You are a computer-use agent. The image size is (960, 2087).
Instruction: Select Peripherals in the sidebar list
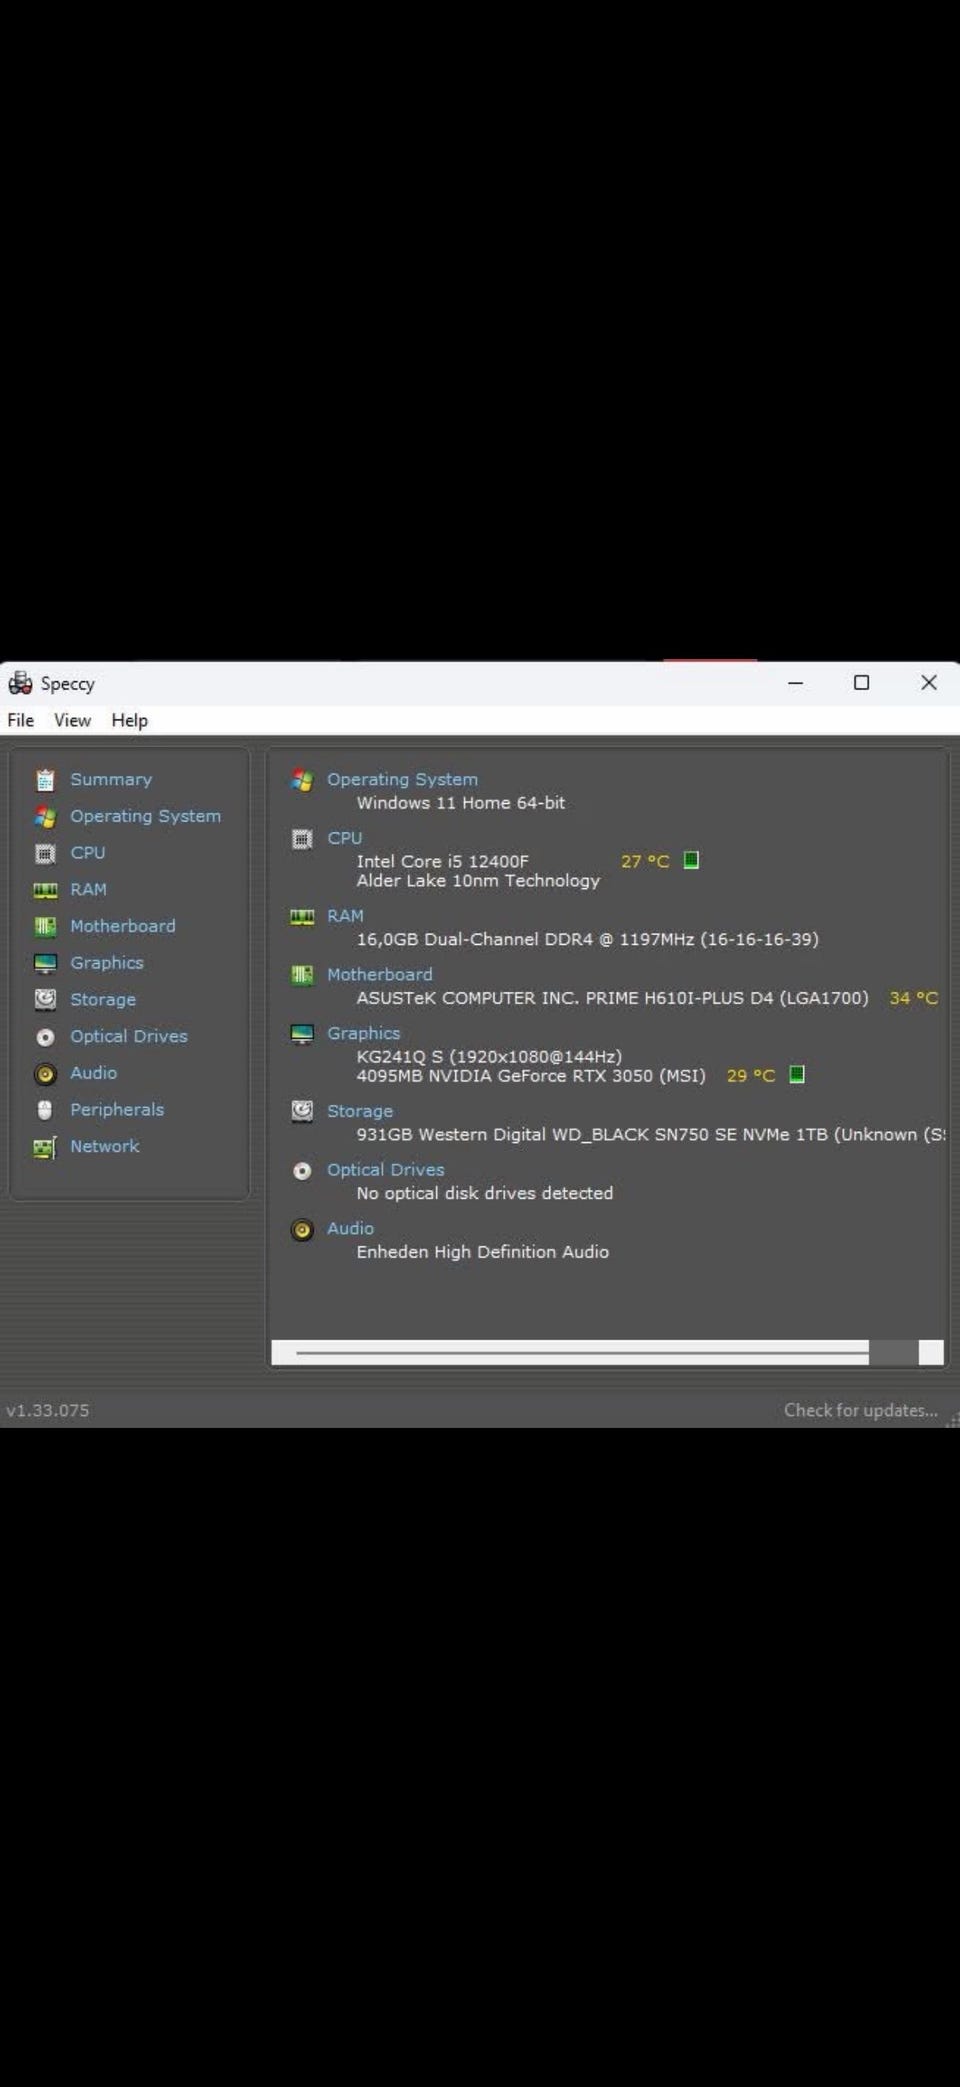[x=116, y=1109]
